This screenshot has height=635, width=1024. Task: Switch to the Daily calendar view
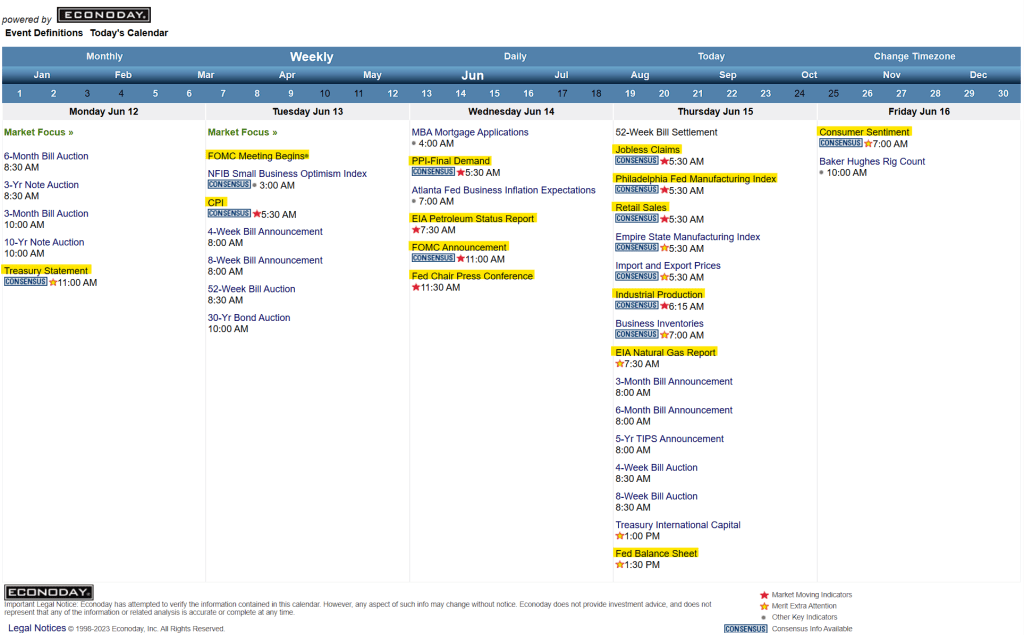pyautogui.click(x=515, y=57)
